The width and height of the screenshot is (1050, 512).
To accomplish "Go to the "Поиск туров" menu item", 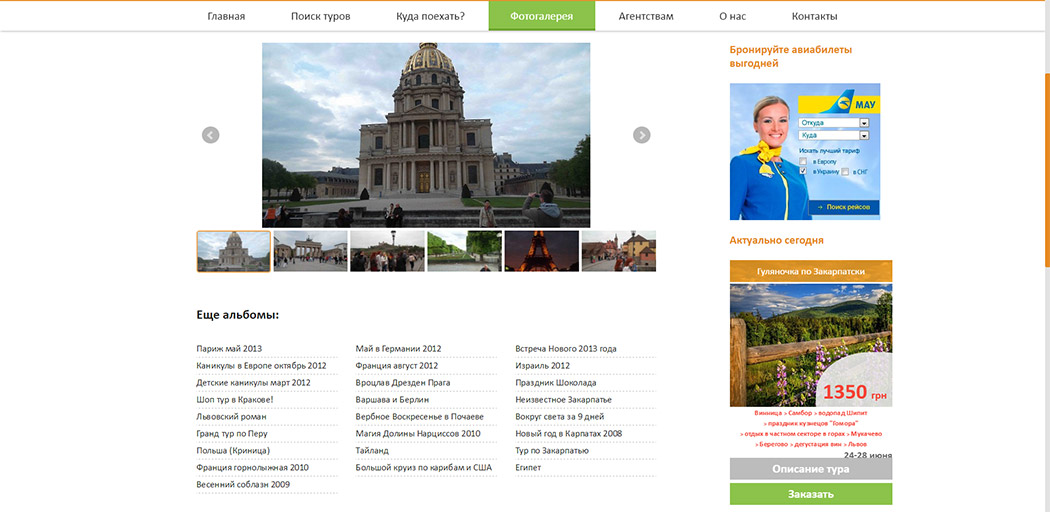I will point(320,16).
